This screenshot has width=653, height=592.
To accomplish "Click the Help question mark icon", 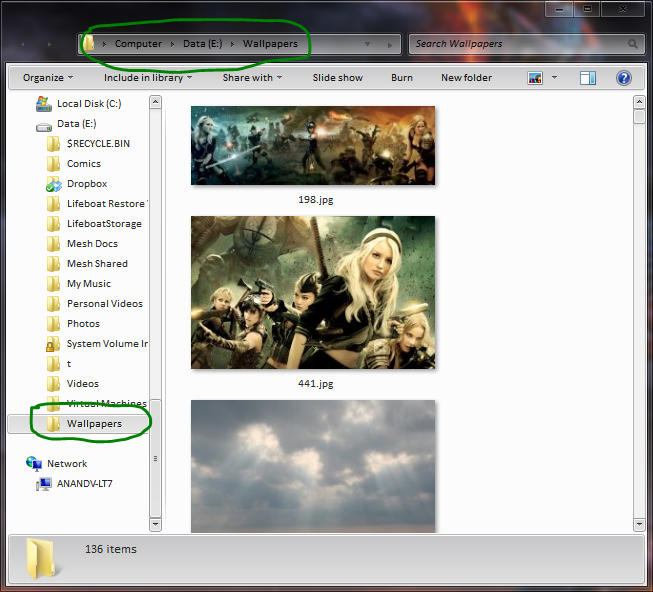I will tap(623, 78).
